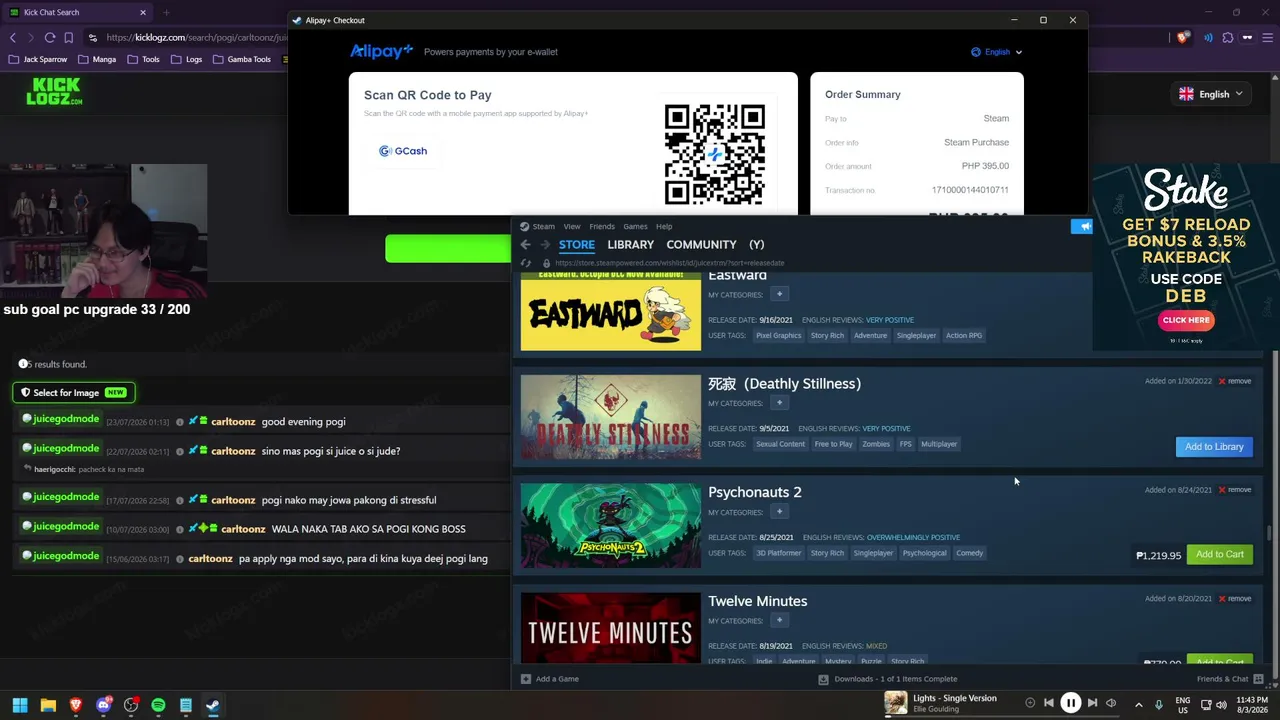Open the Manga bookmarks folder
The height and width of the screenshot is (720, 1280).
96,59
